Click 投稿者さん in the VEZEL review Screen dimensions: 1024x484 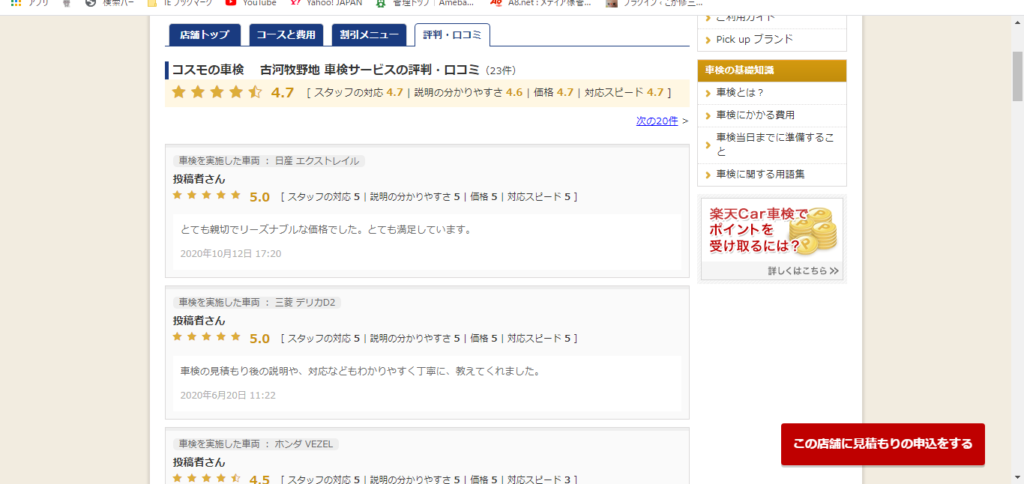pos(199,462)
